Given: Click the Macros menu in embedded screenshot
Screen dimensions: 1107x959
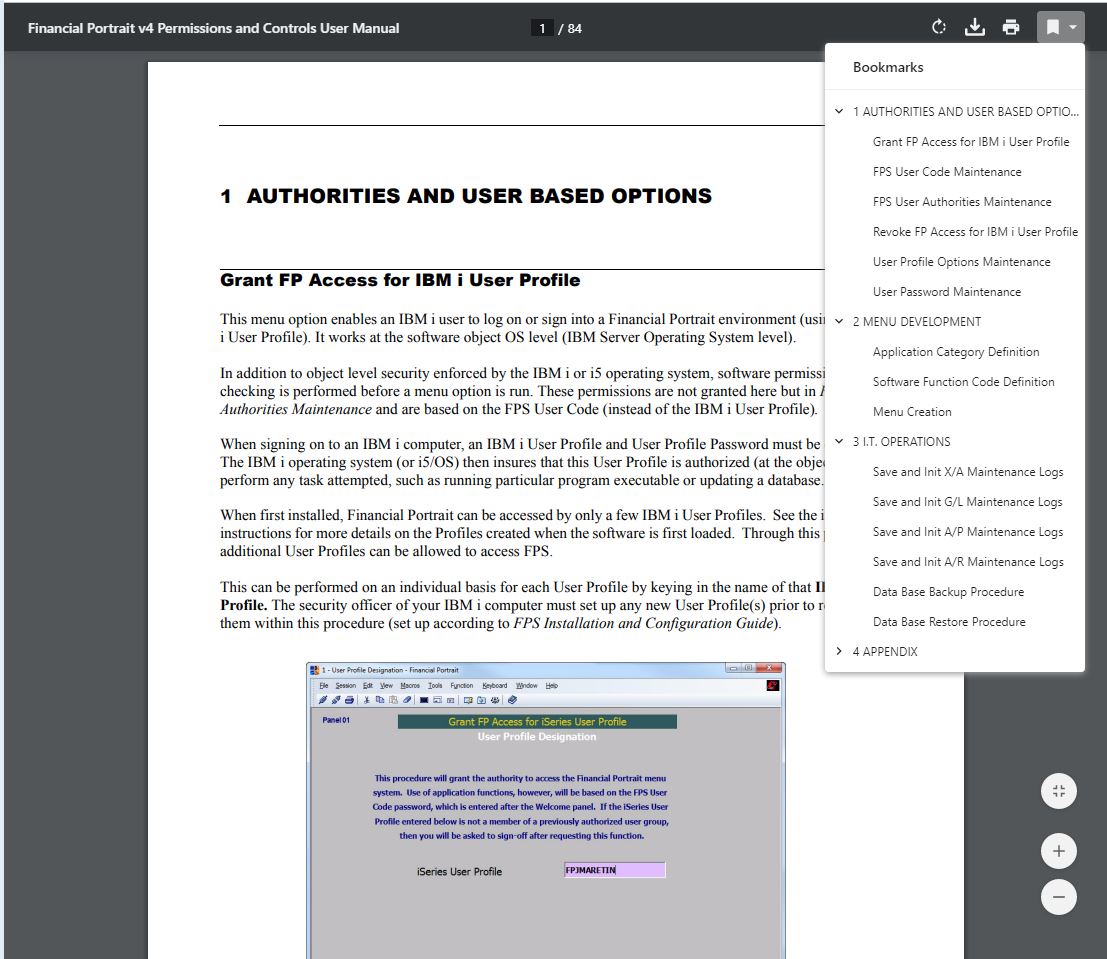Looking at the screenshot, I should point(409,685).
